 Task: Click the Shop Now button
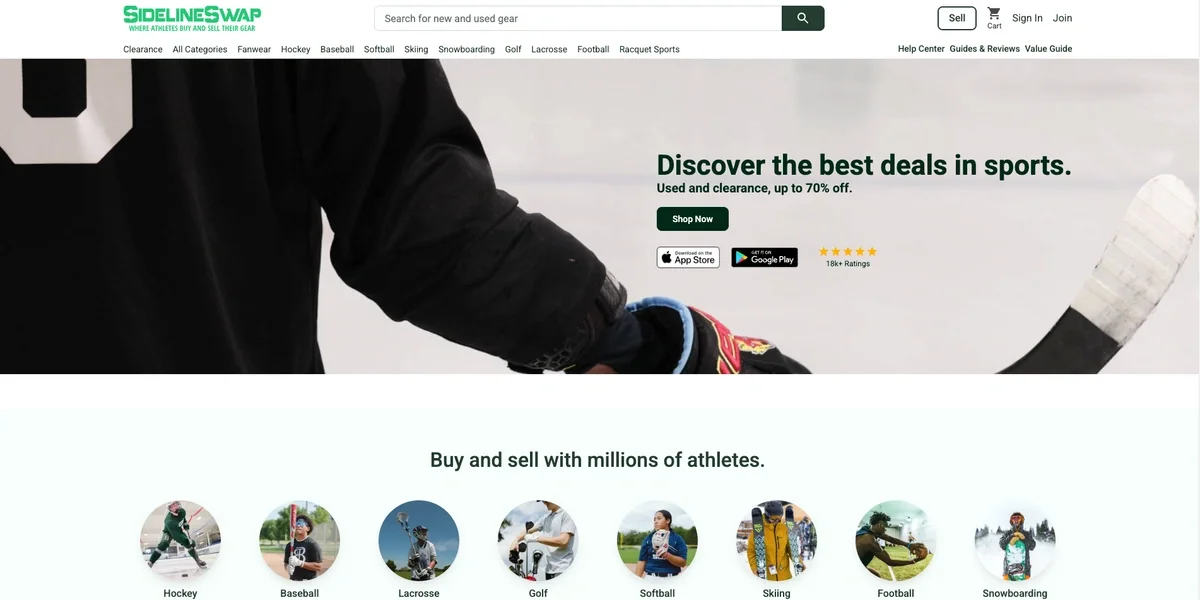(x=692, y=219)
